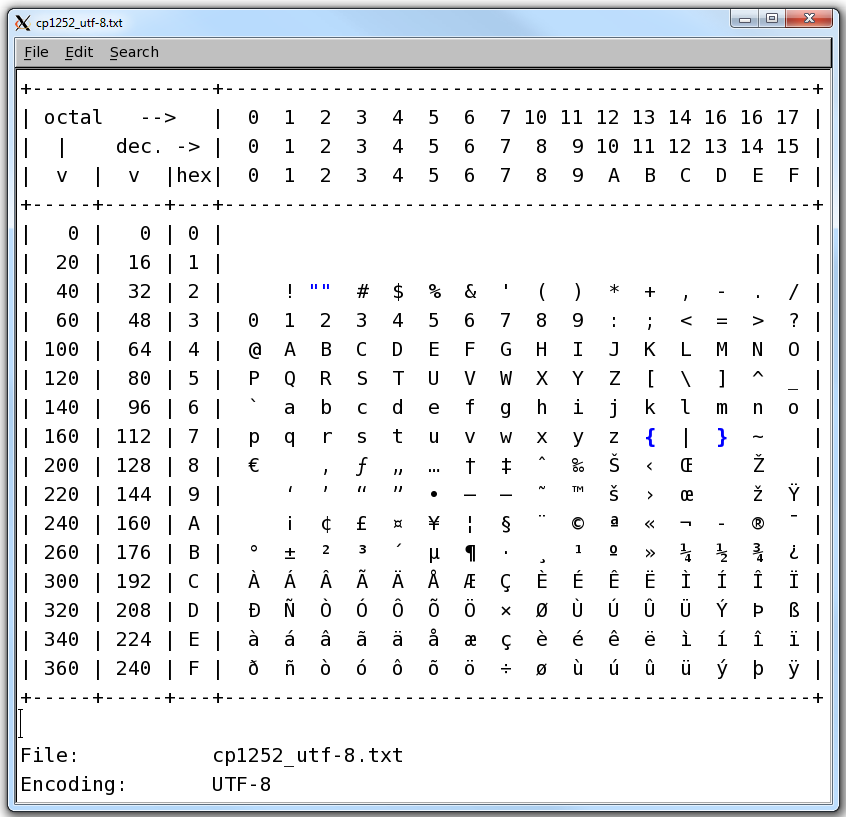Open the Search menu
The image size is (846, 817).
click(x=134, y=52)
